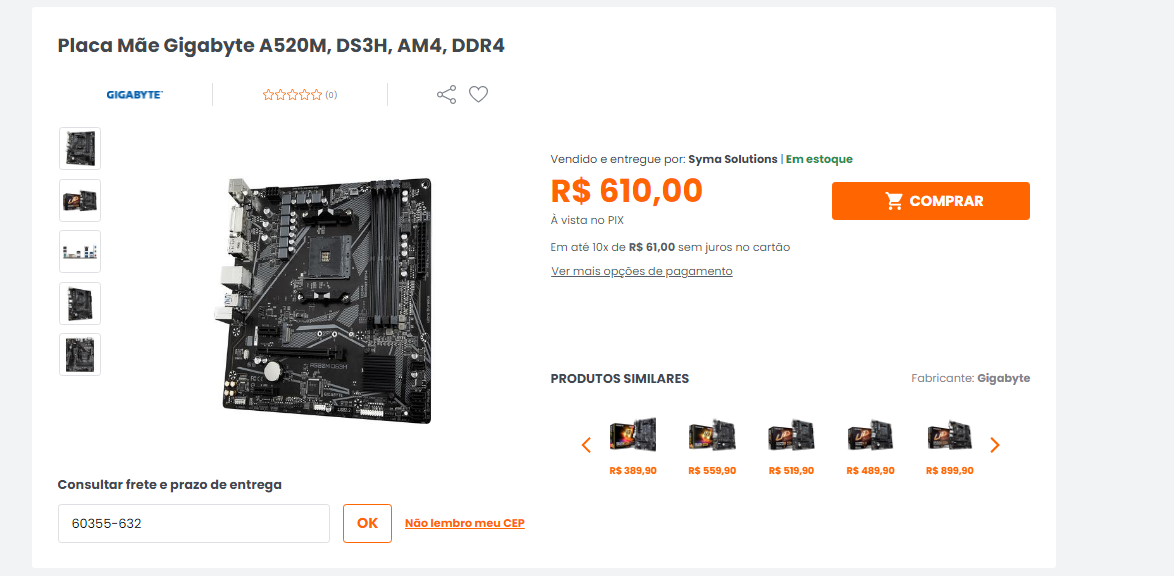Select the first motherboard thumbnail
This screenshot has height=576, width=1174.
point(80,148)
